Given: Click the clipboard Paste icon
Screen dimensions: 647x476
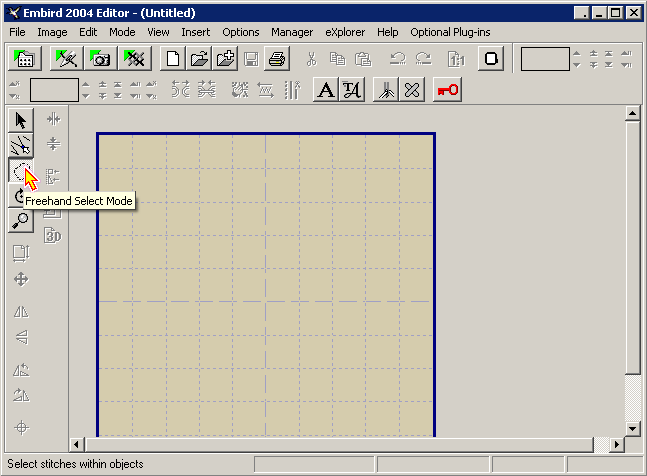Looking at the screenshot, I should [x=363, y=59].
